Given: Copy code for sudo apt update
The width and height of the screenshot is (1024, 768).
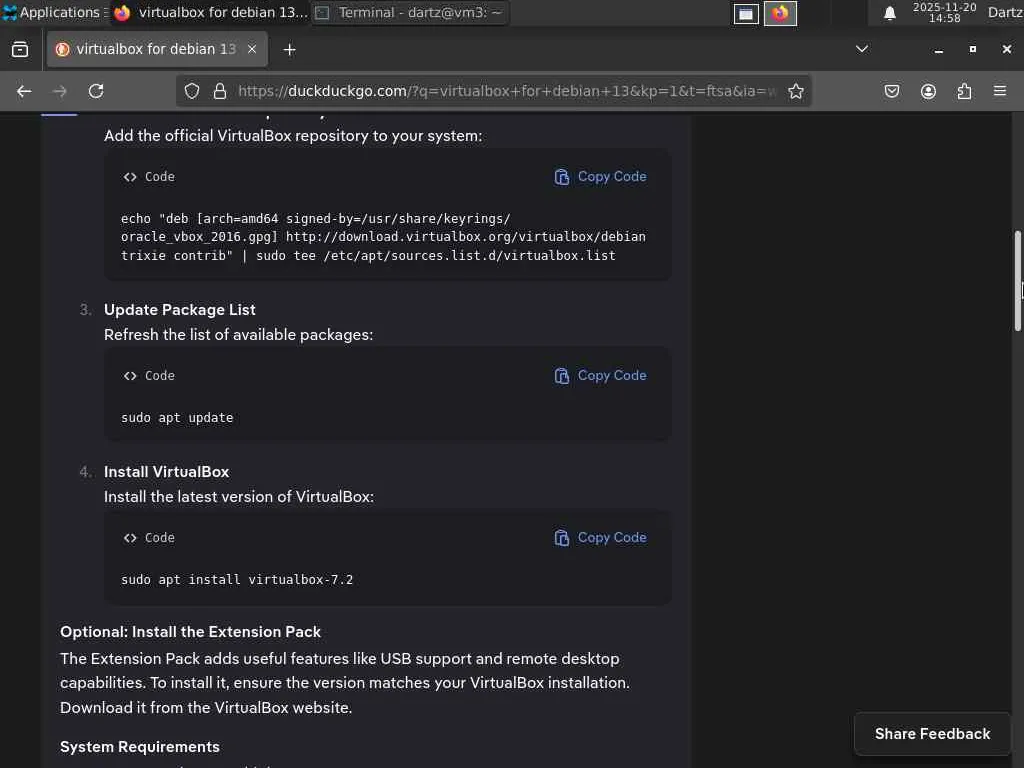Looking at the screenshot, I should (601, 376).
